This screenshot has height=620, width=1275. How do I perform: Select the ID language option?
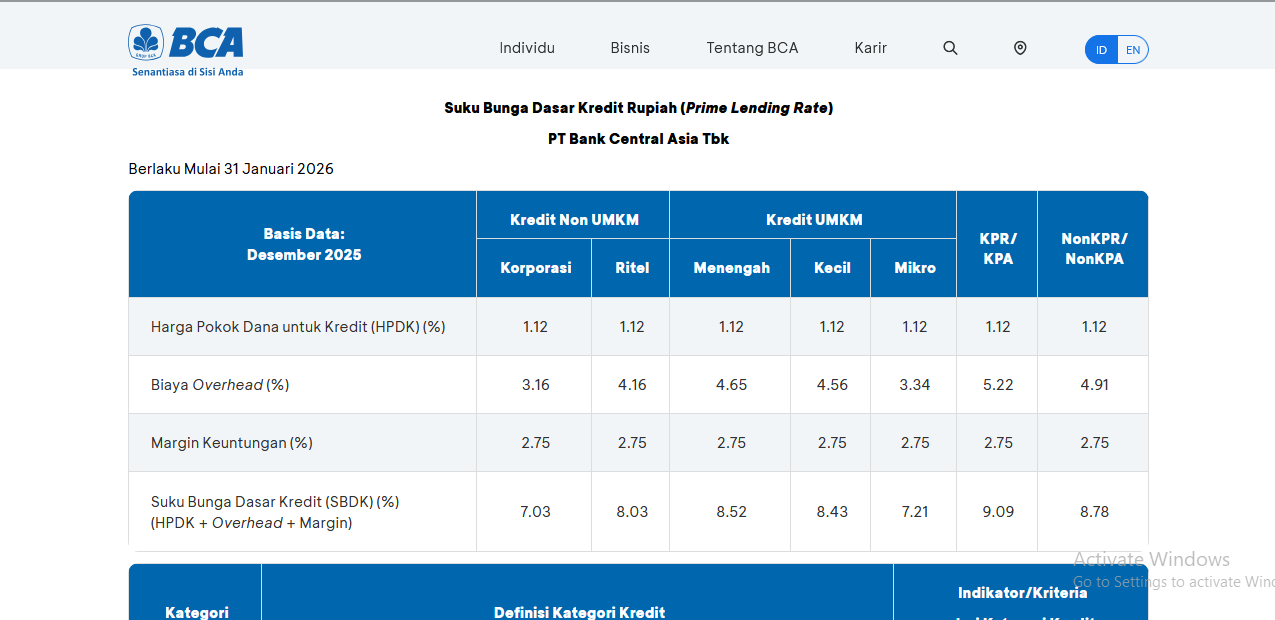[1101, 49]
